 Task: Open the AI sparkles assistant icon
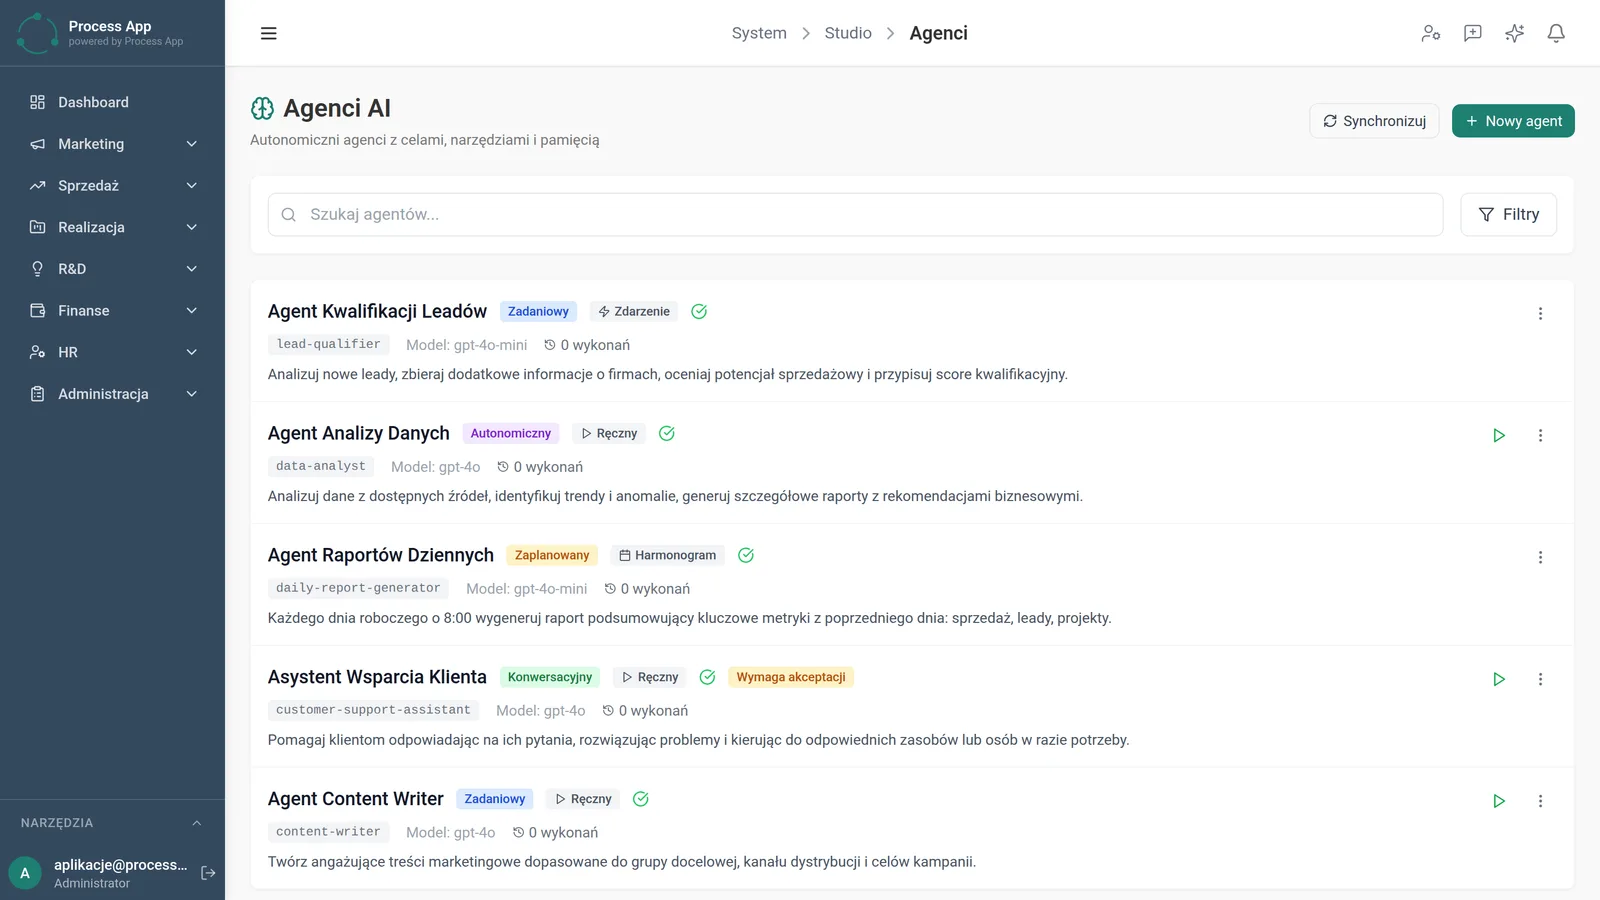click(1515, 33)
